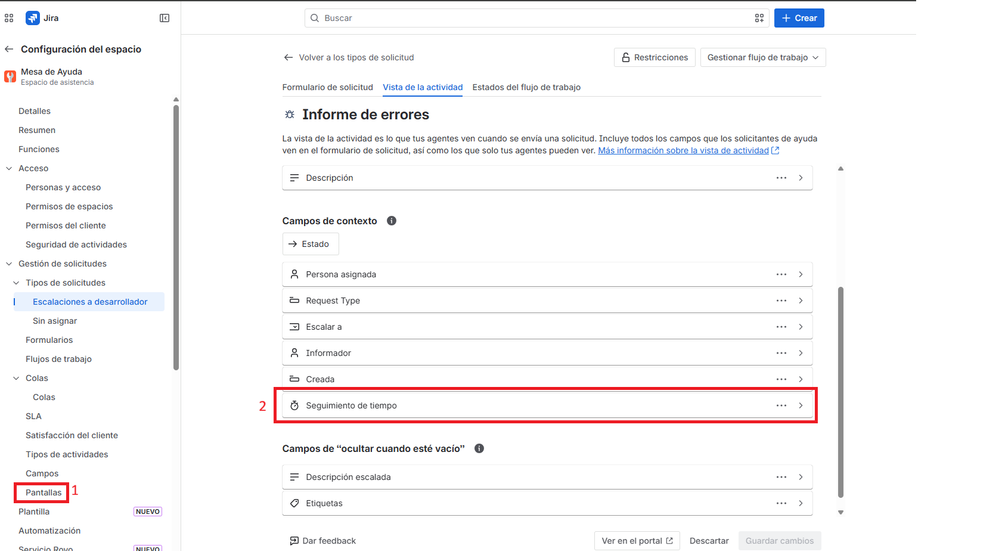Collapse the sidebar with the panel icon
Image resolution: width=999 pixels, height=551 pixels.
pyautogui.click(x=164, y=18)
